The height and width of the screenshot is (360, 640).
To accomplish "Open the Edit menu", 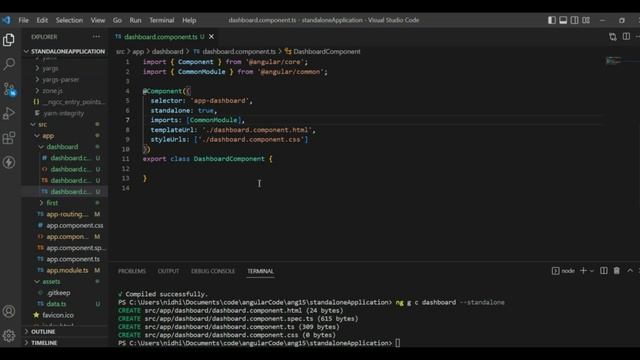I will coord(42,20).
